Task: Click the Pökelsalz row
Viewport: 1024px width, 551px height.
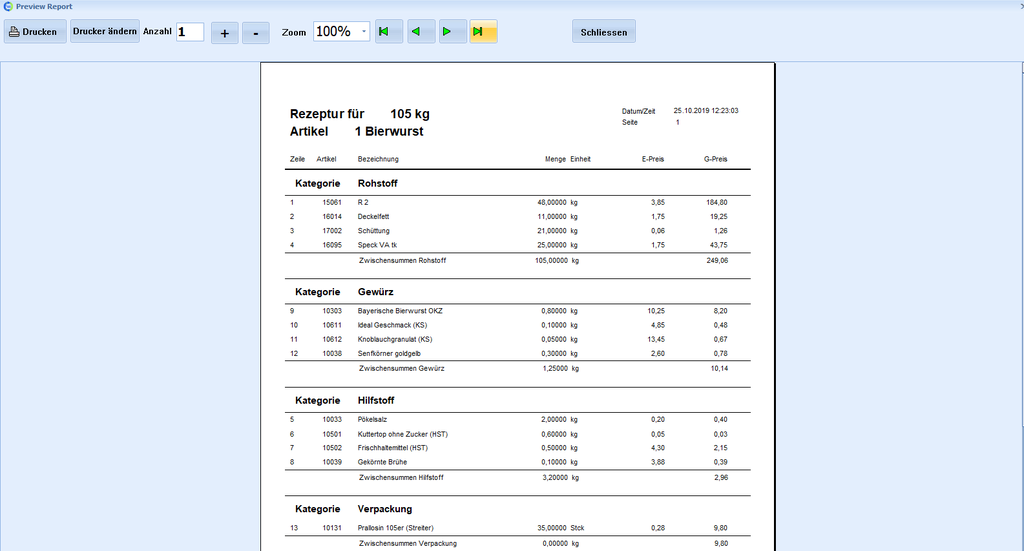Action: [509, 420]
